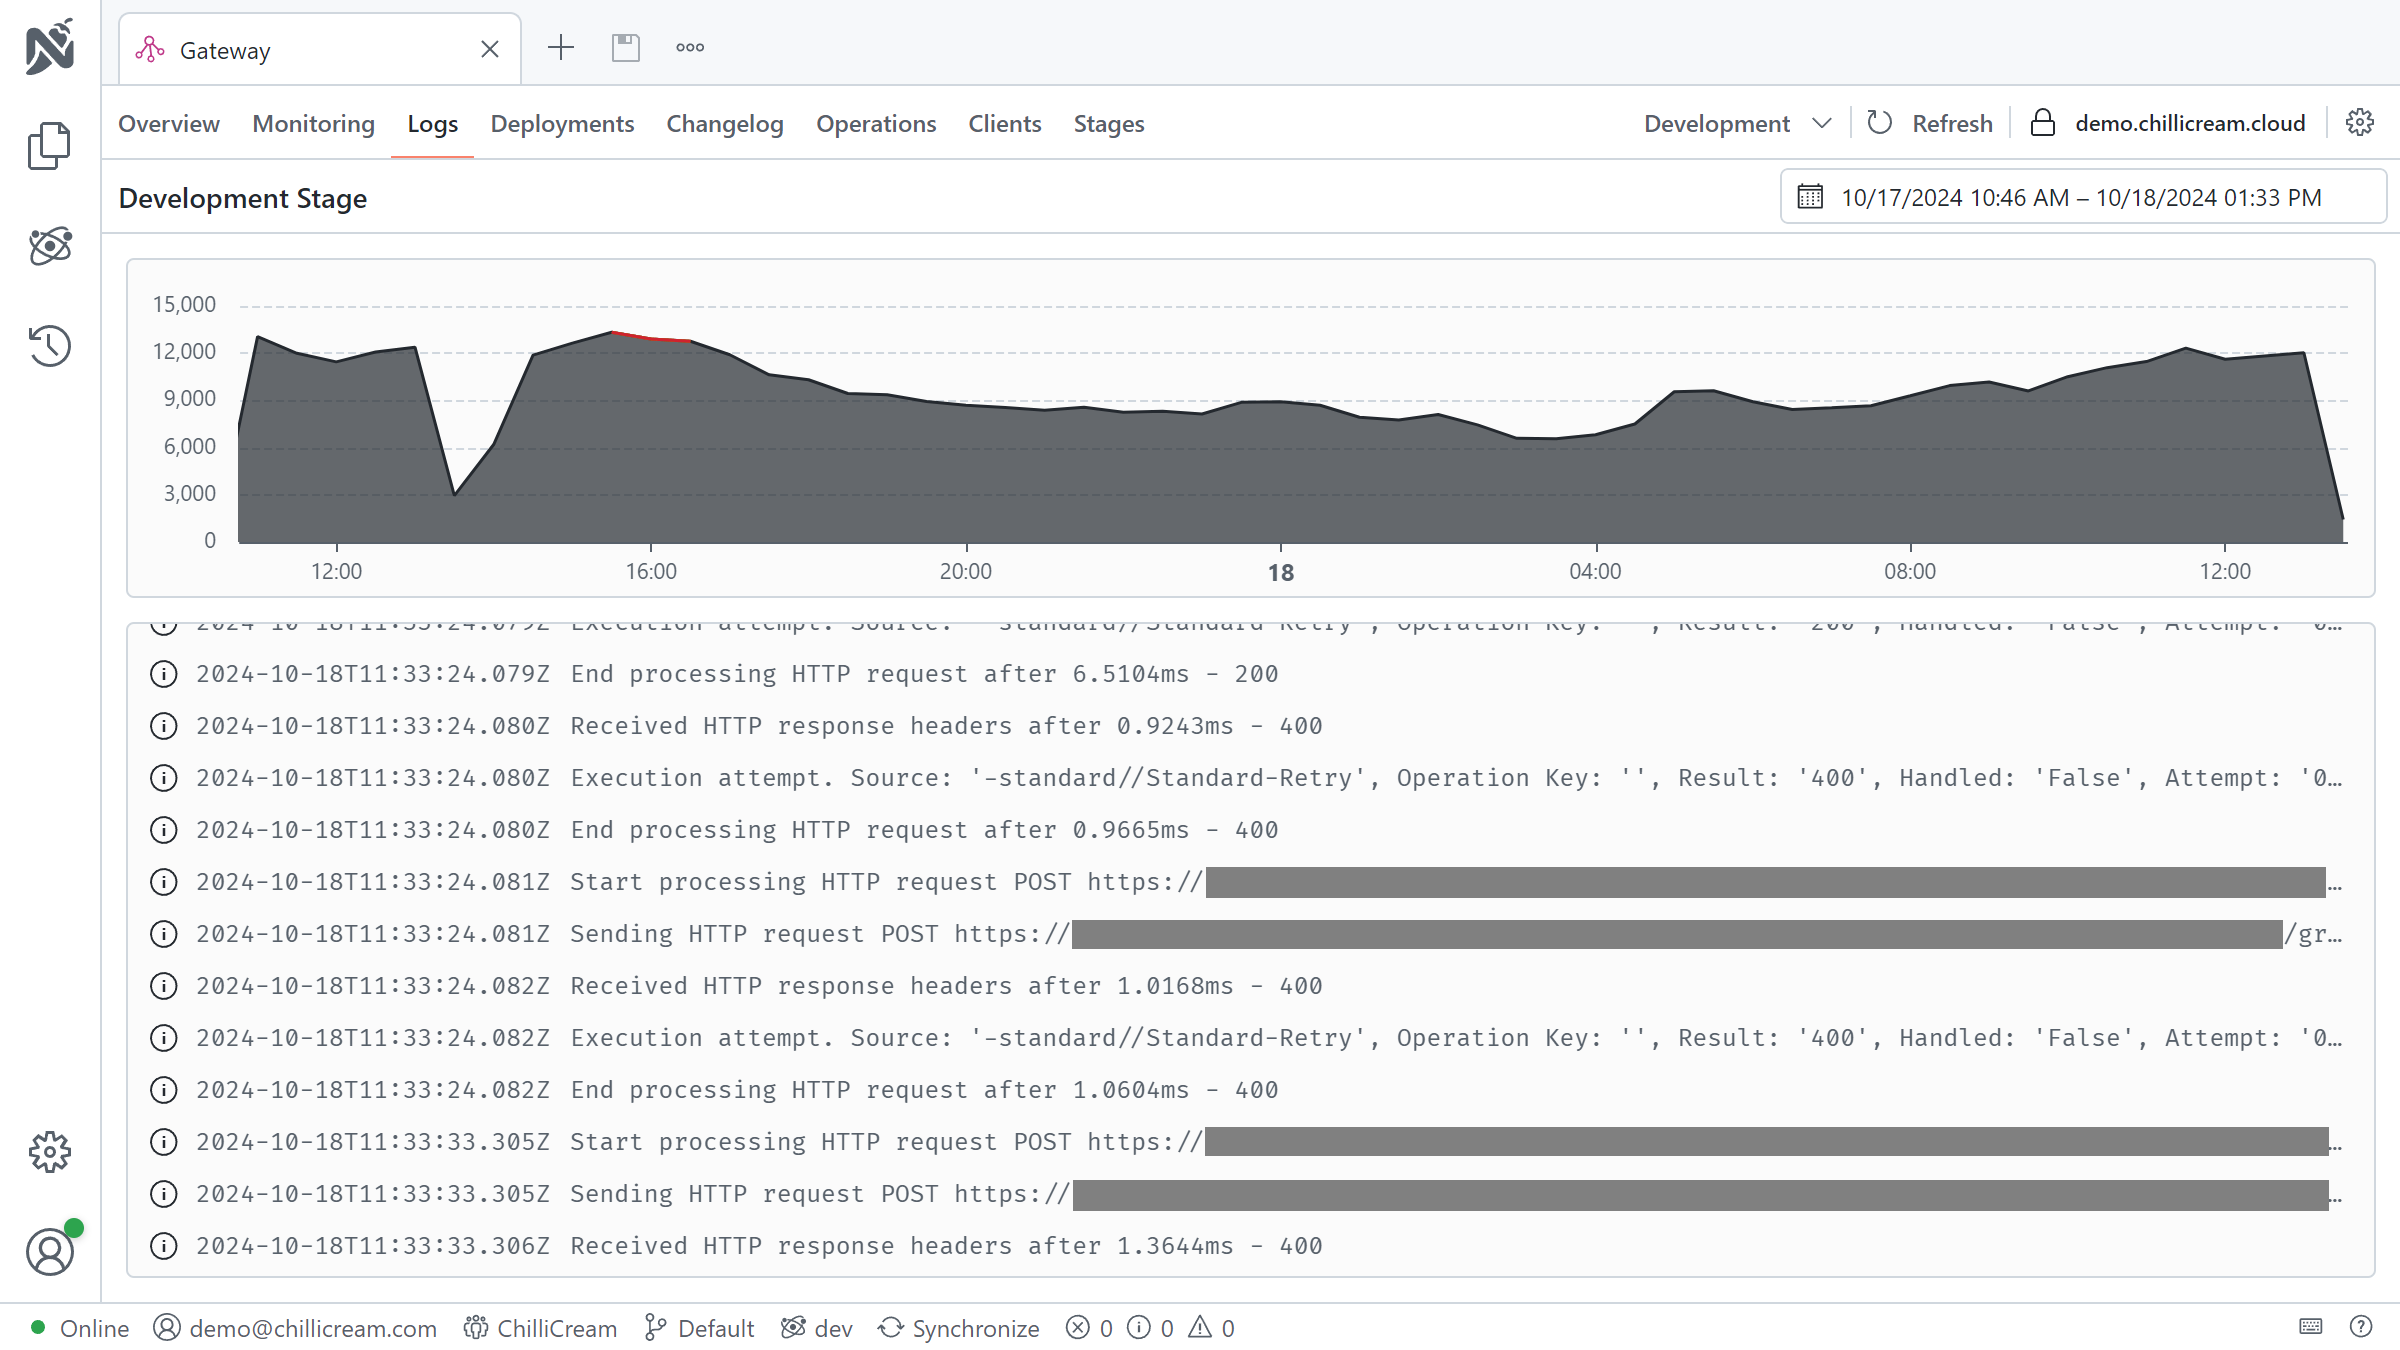Image resolution: width=2400 pixels, height=1350 pixels.
Task: Click Synchronize in the status bar
Action: [x=959, y=1328]
